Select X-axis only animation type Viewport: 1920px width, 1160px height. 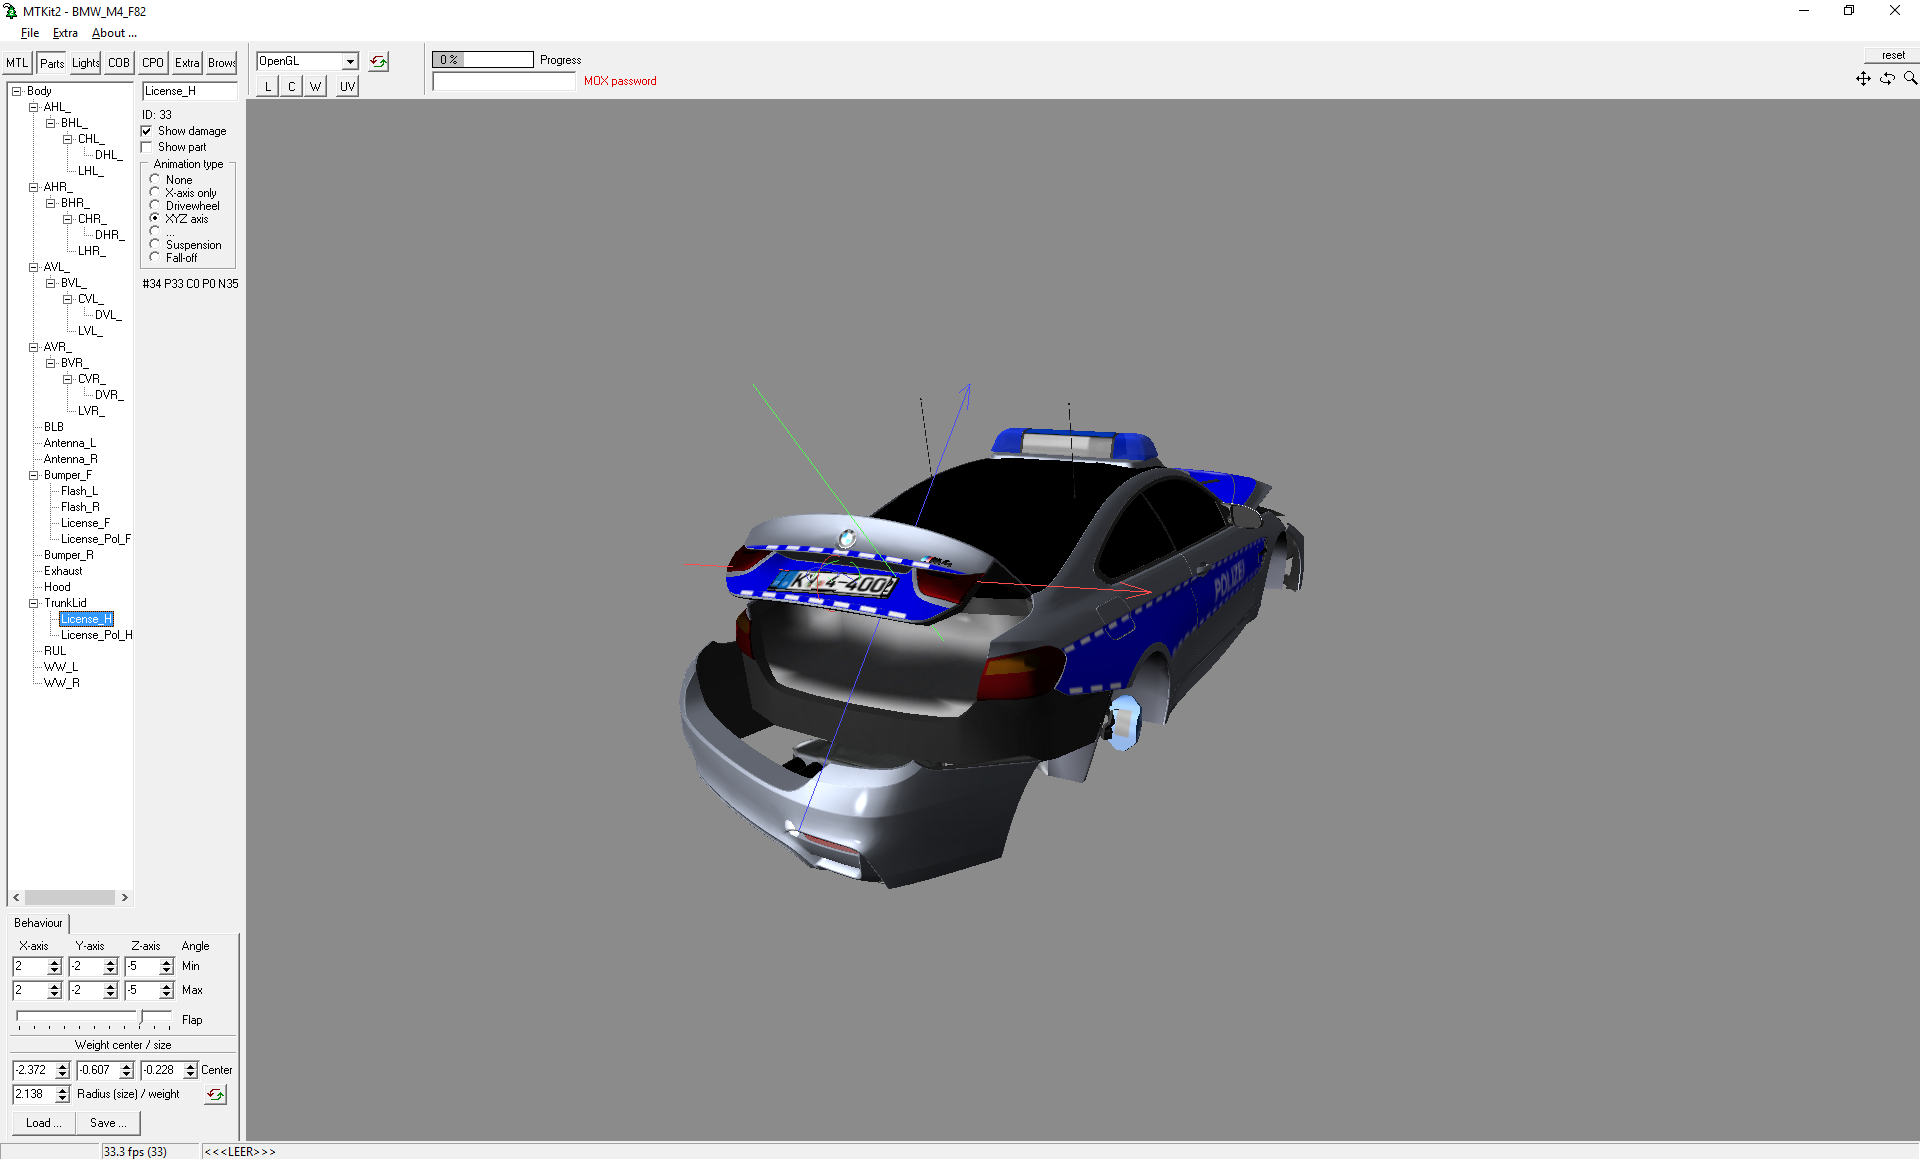(155, 193)
